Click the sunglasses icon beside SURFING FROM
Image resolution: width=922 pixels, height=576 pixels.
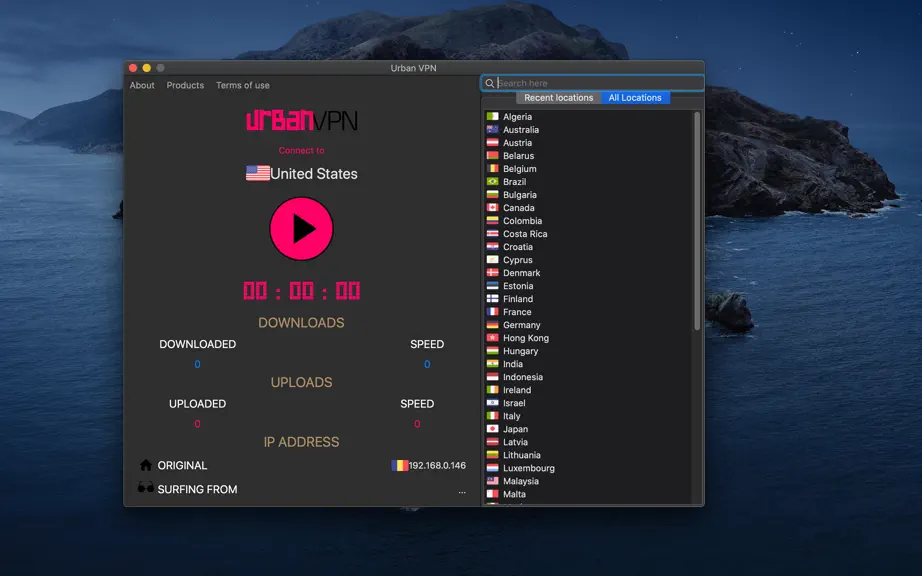point(146,487)
